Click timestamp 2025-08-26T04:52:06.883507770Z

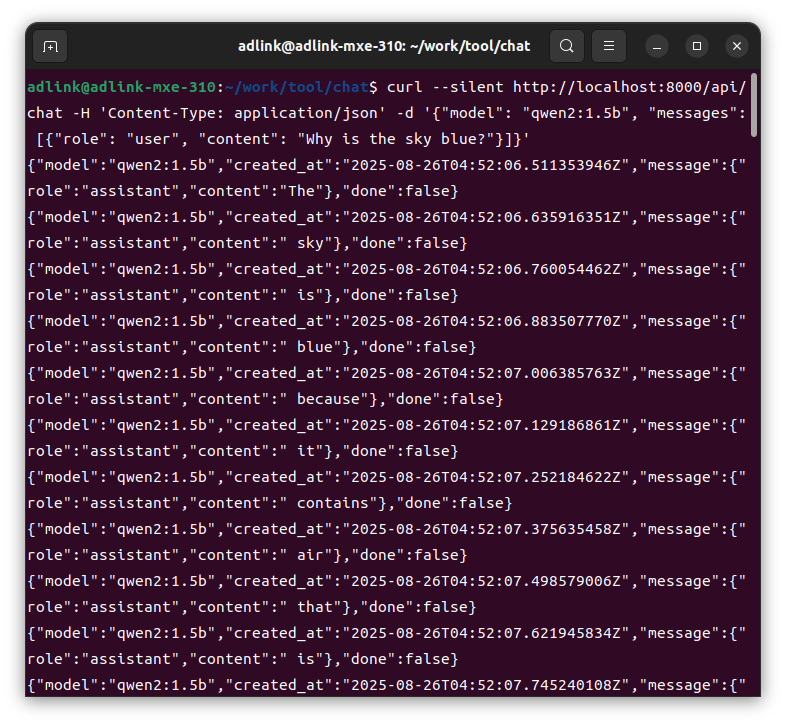click(485, 321)
